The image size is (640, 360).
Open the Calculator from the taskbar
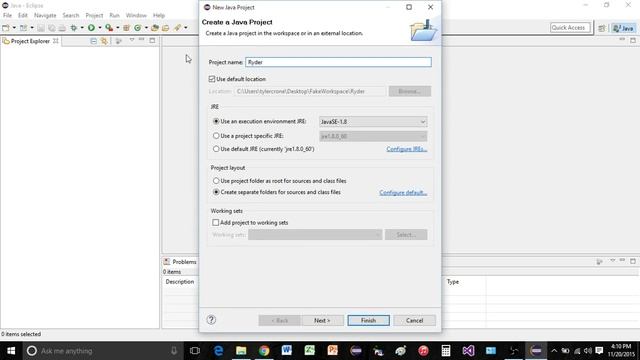point(446,351)
